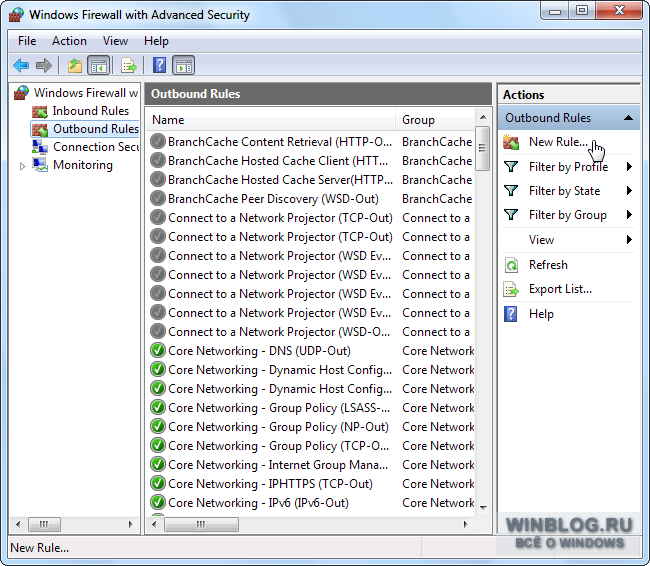The width and height of the screenshot is (650, 566).
Task: Click Connection Security Rules tree icon
Action: 40,147
